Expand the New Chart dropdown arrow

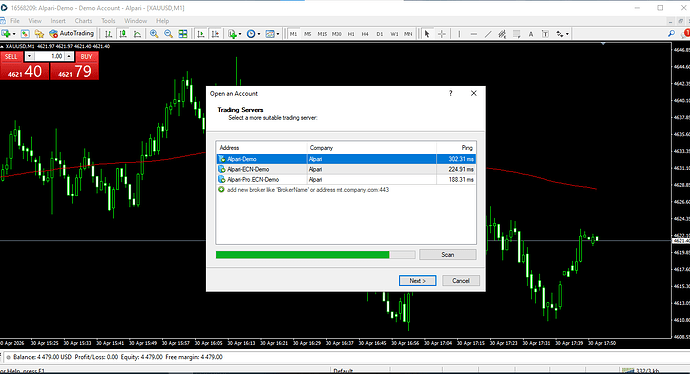14,34
